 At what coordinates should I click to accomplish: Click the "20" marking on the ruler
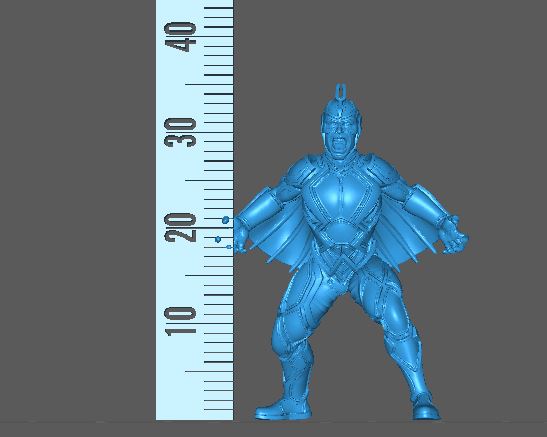180,228
